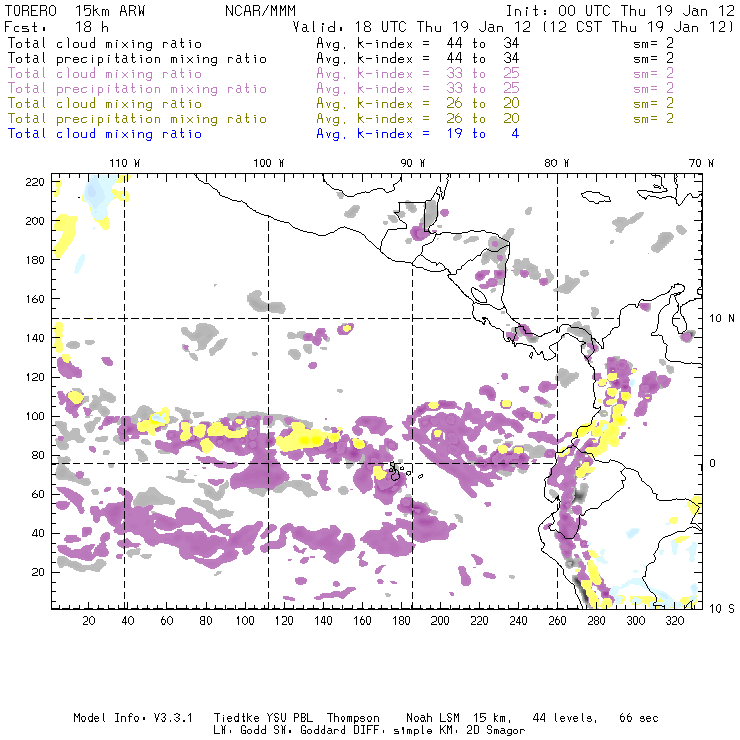This screenshot has width=740, height=740.
Task: Select "20" on the horizontal axis
Action: tap(89, 621)
